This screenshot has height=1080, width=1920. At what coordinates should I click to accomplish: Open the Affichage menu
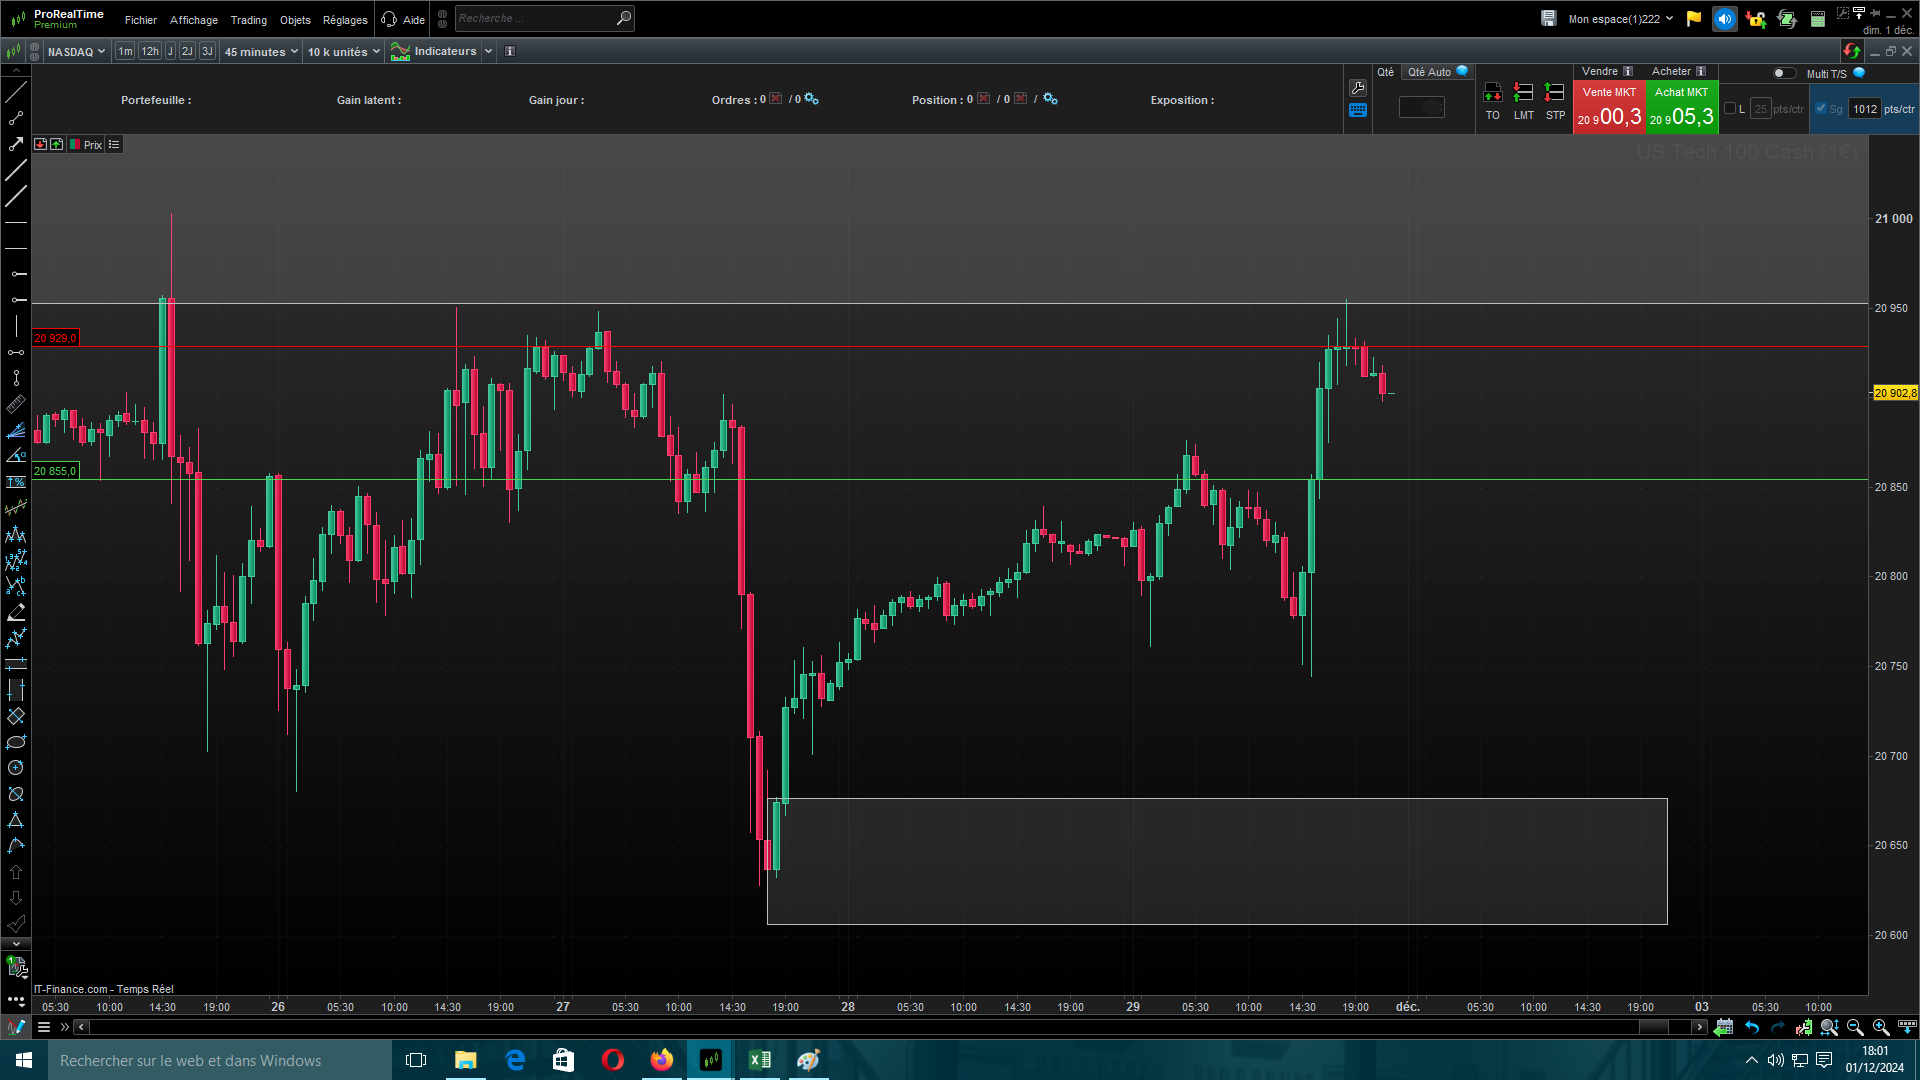193,20
